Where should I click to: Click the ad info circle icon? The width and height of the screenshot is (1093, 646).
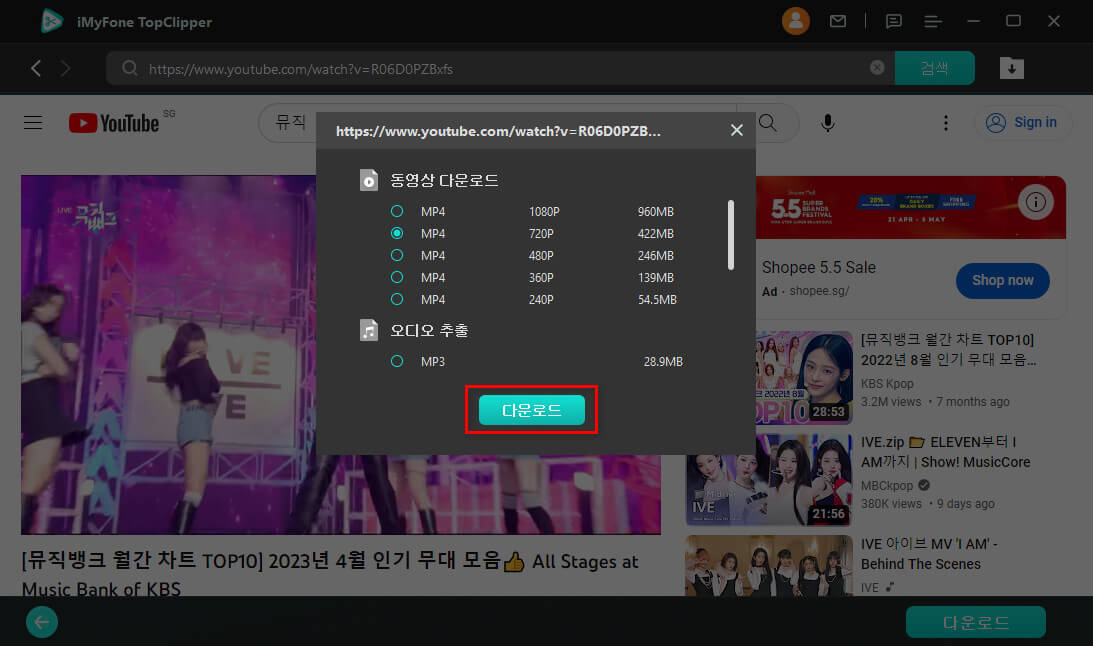click(x=1035, y=202)
